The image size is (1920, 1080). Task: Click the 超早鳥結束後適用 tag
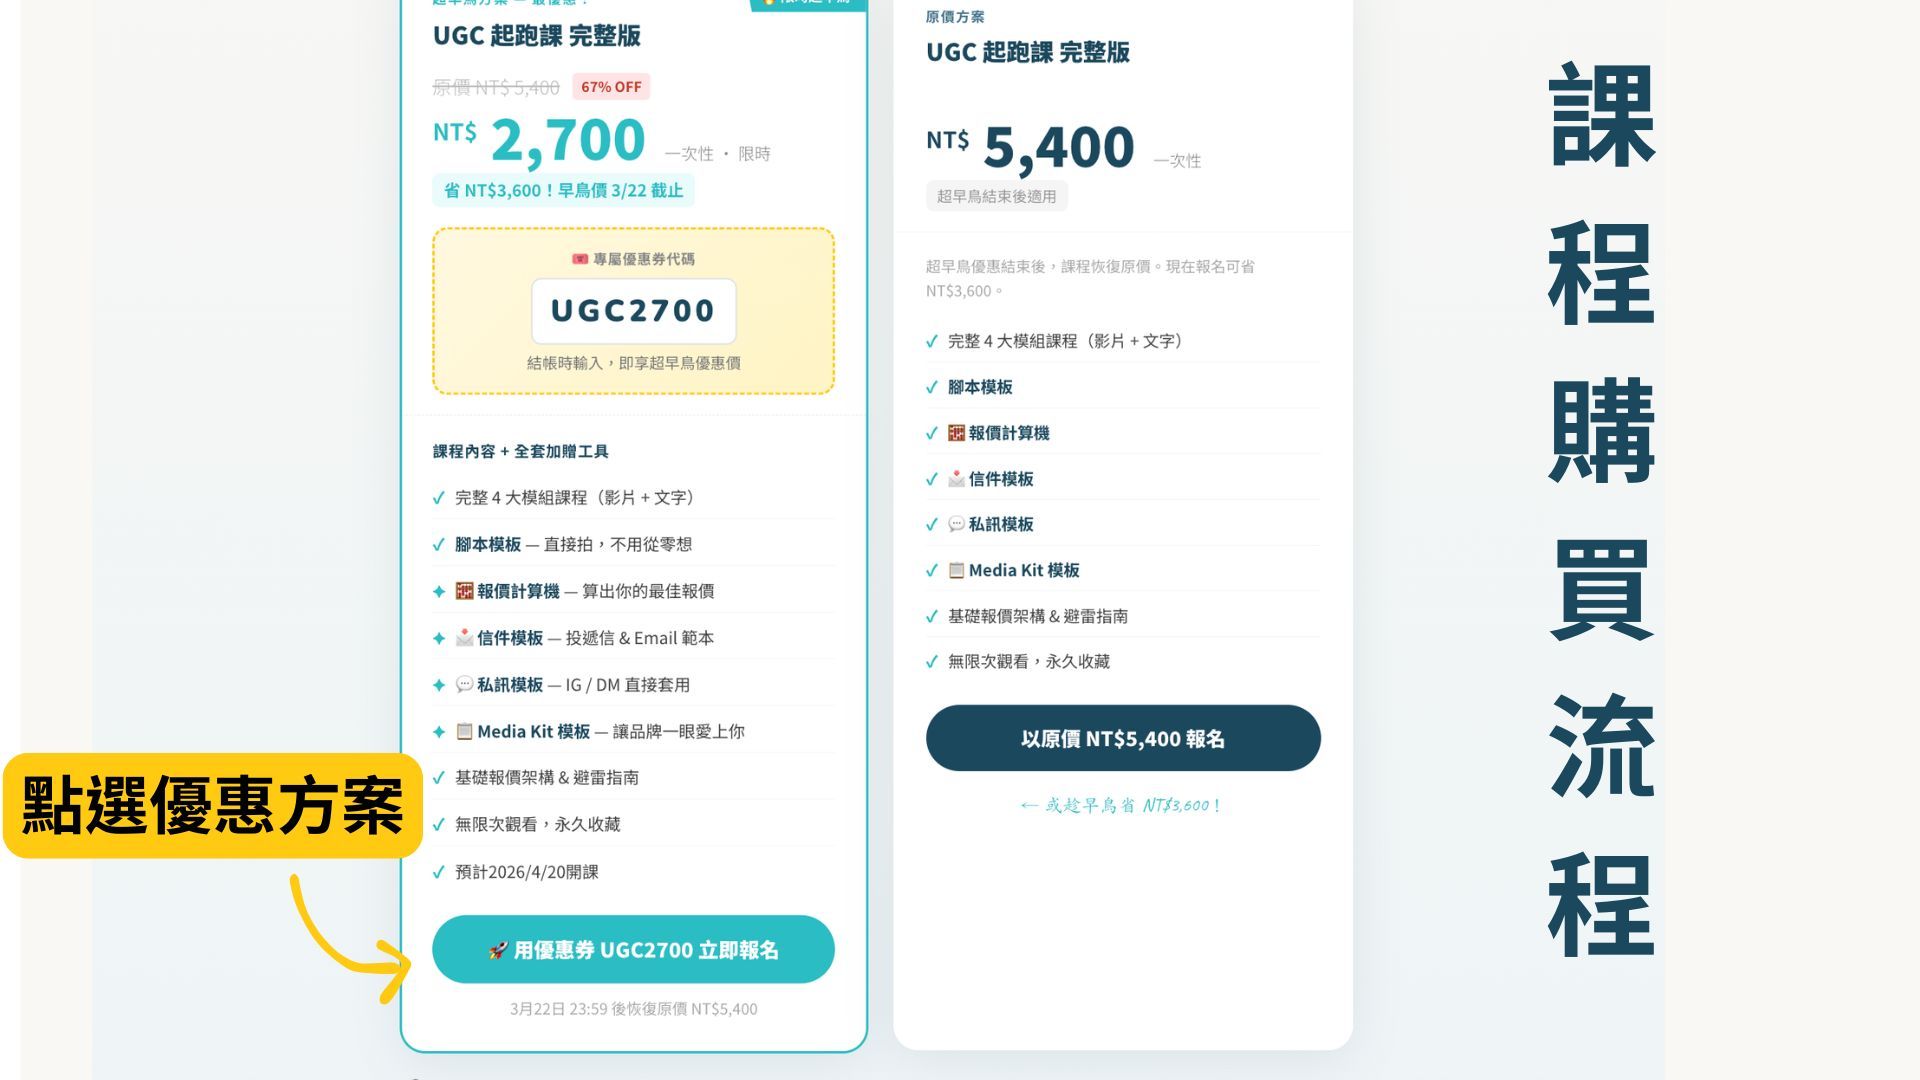click(x=997, y=196)
